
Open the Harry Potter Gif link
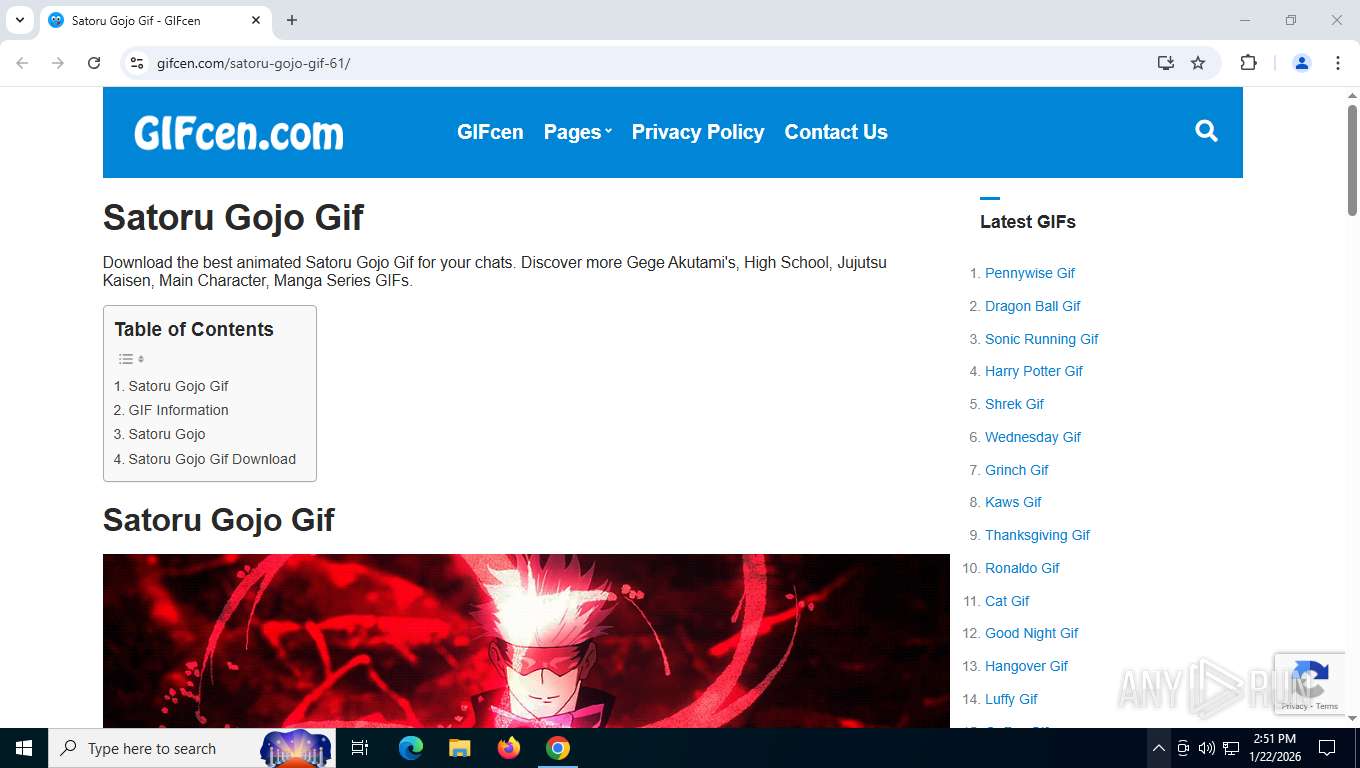point(1034,371)
